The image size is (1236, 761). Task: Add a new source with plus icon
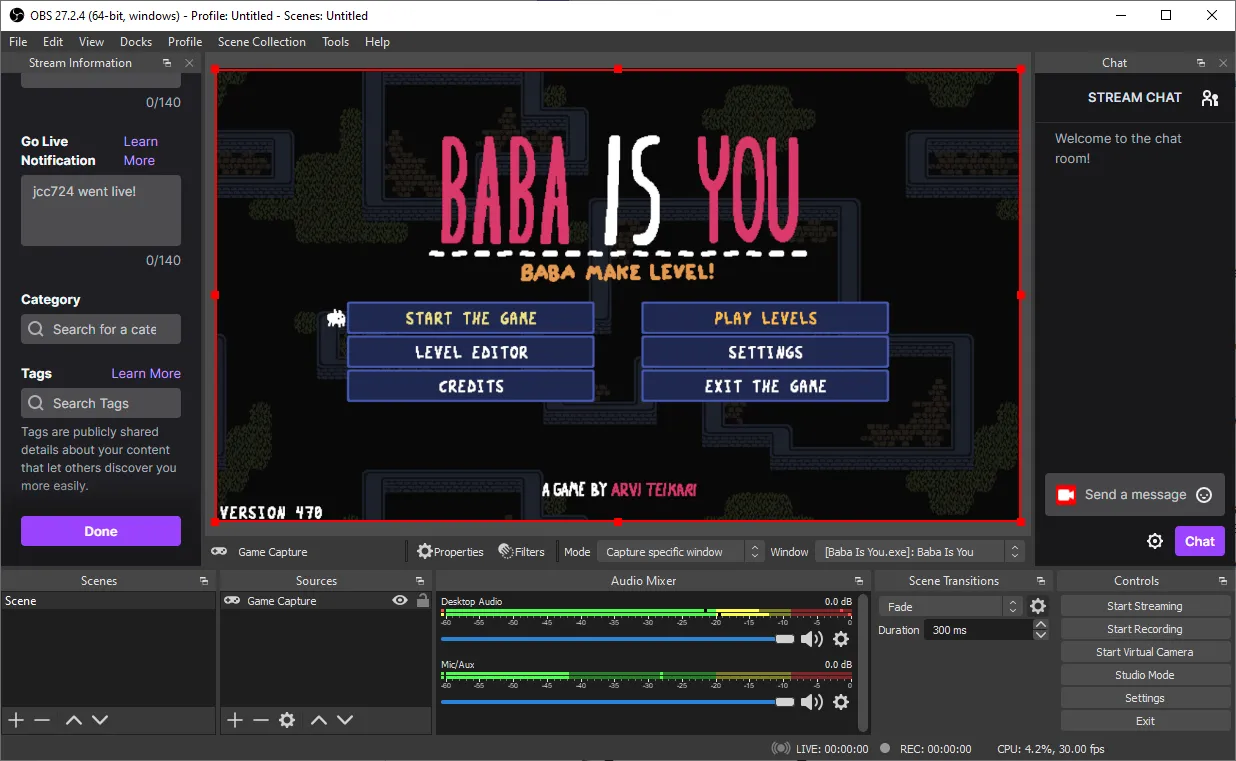click(235, 720)
